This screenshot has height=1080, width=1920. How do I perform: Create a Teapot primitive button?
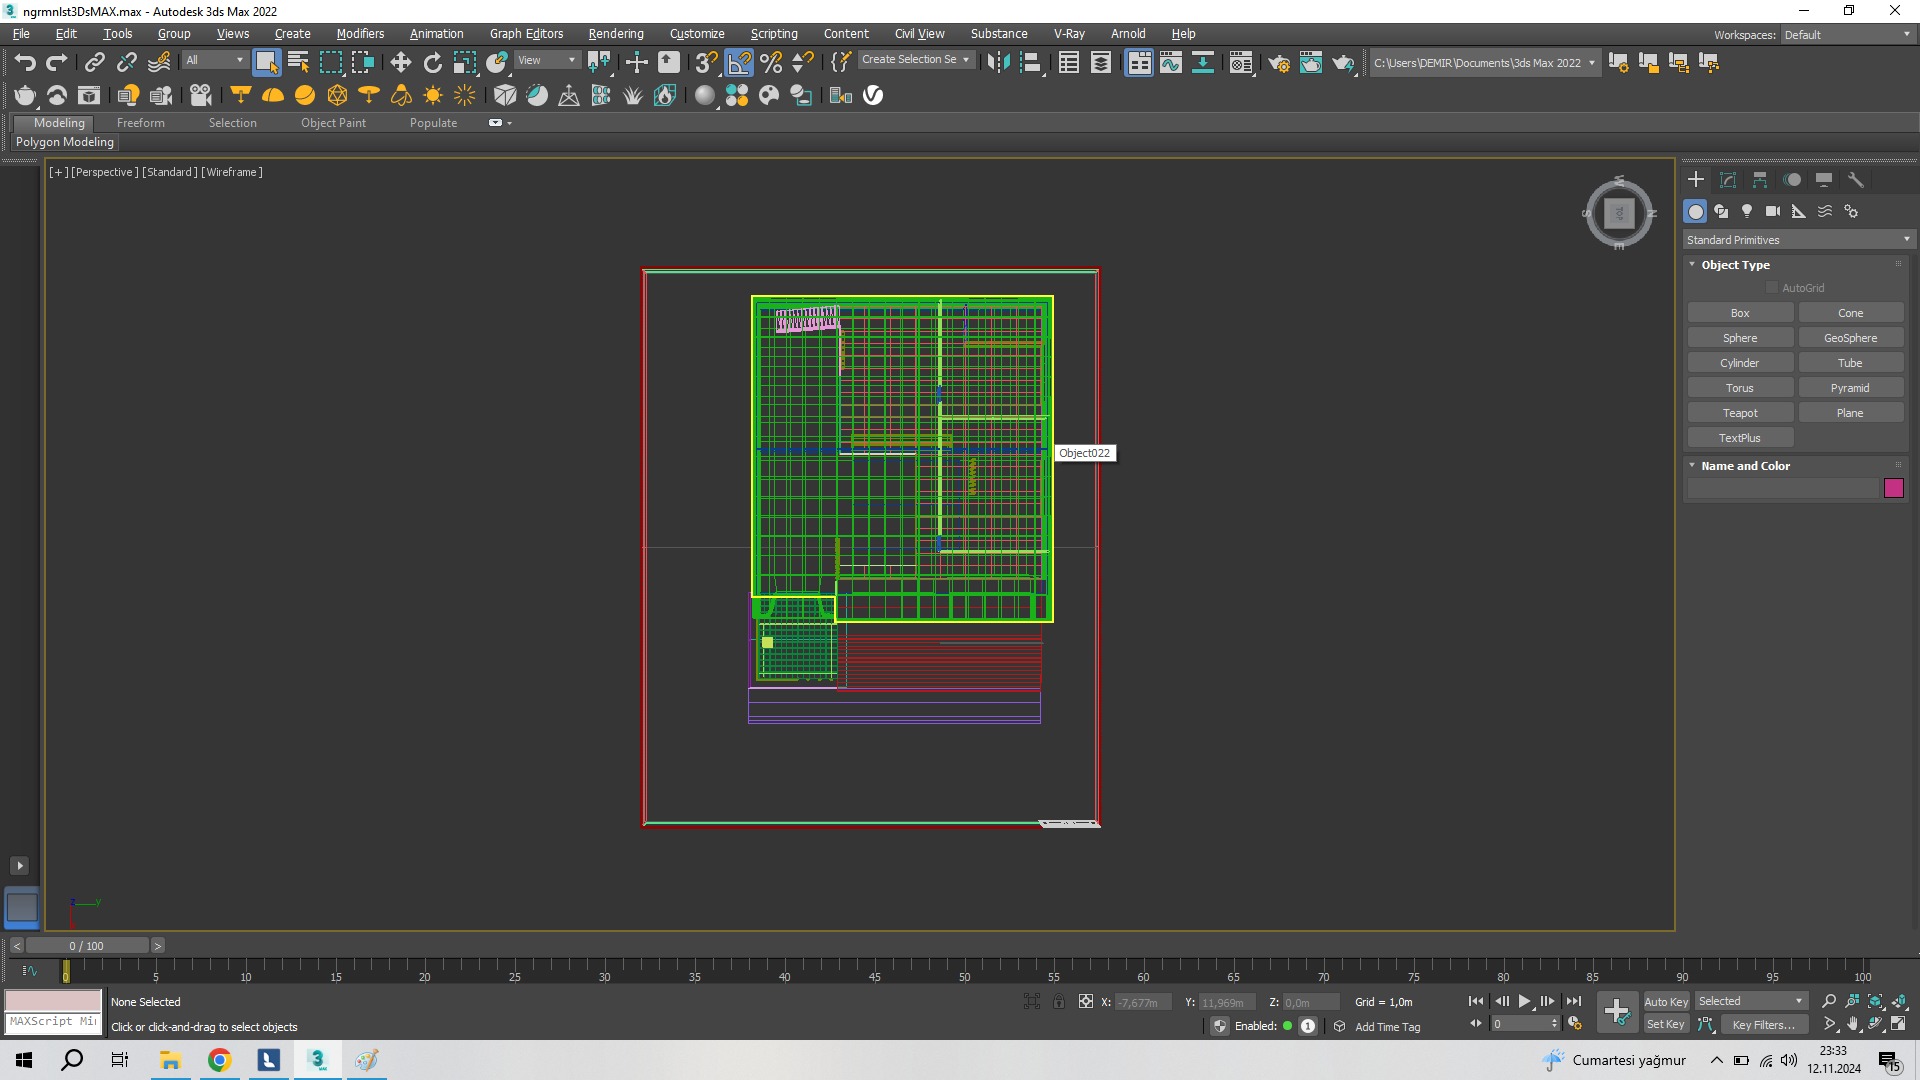tap(1740, 413)
